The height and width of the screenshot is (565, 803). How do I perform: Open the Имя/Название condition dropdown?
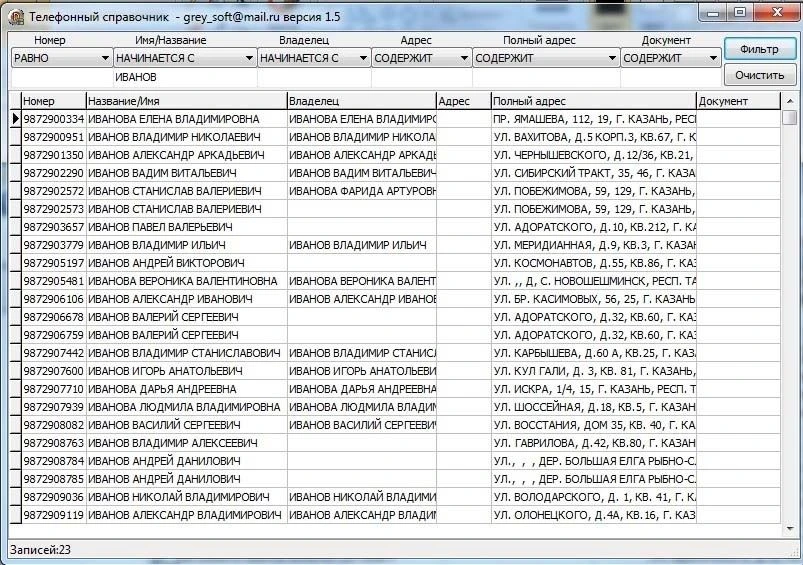click(185, 58)
